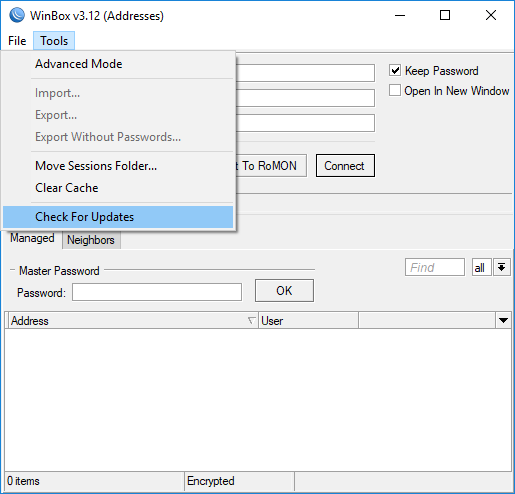Sort by the Address column header
The image size is (515, 494).
133,321
